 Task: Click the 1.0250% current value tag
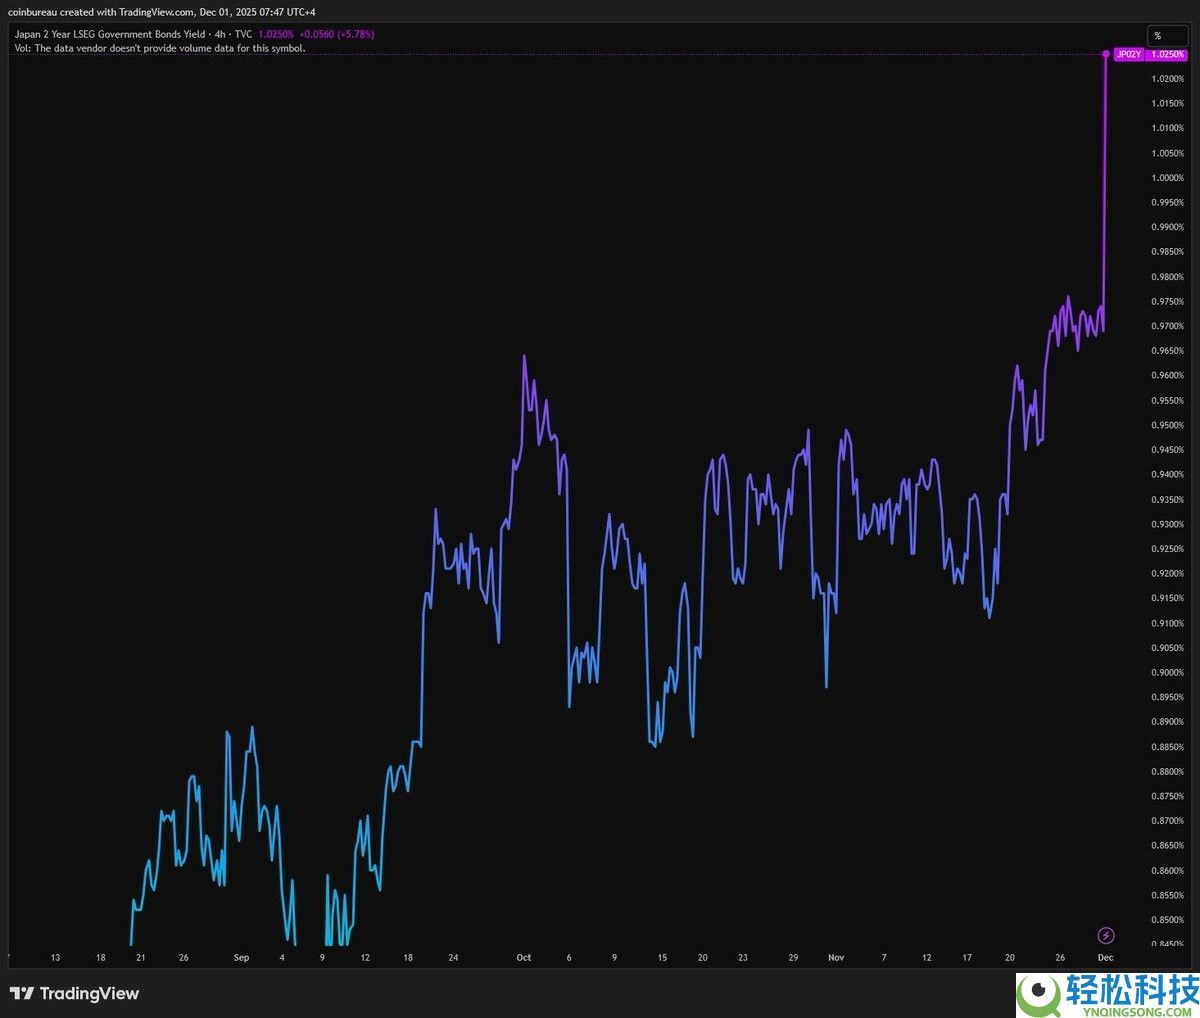pyautogui.click(x=1167, y=54)
